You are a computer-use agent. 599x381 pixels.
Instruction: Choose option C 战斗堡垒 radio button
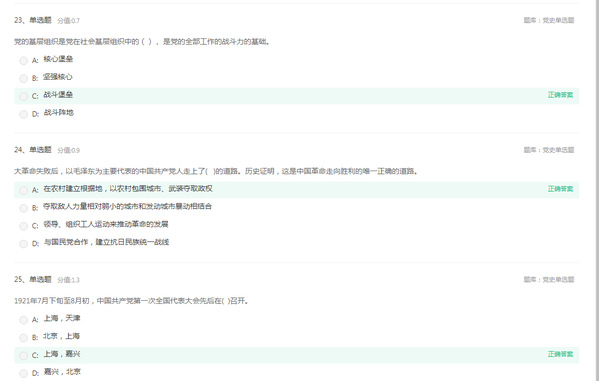23,96
